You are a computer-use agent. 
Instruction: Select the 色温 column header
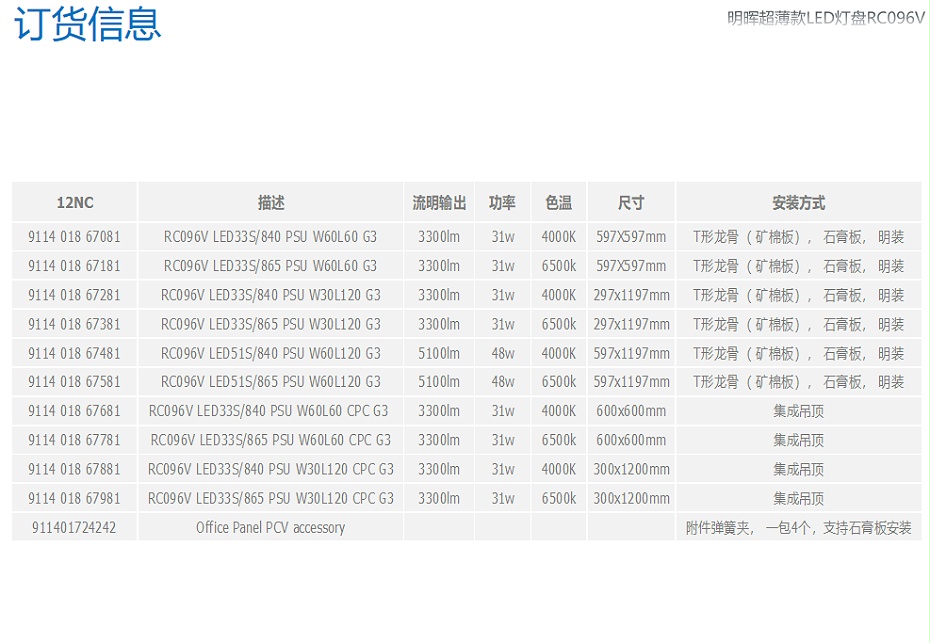coord(559,203)
